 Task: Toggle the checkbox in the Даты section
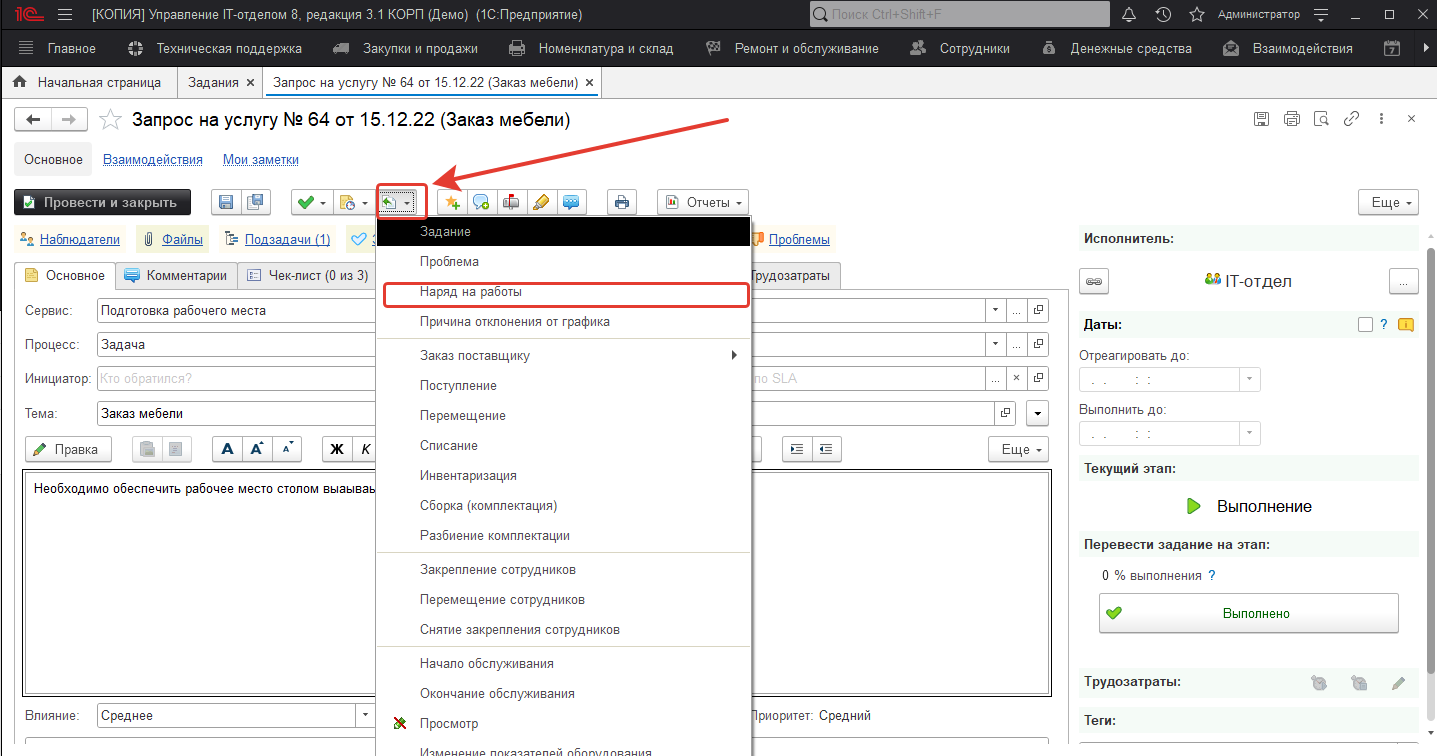click(1365, 324)
